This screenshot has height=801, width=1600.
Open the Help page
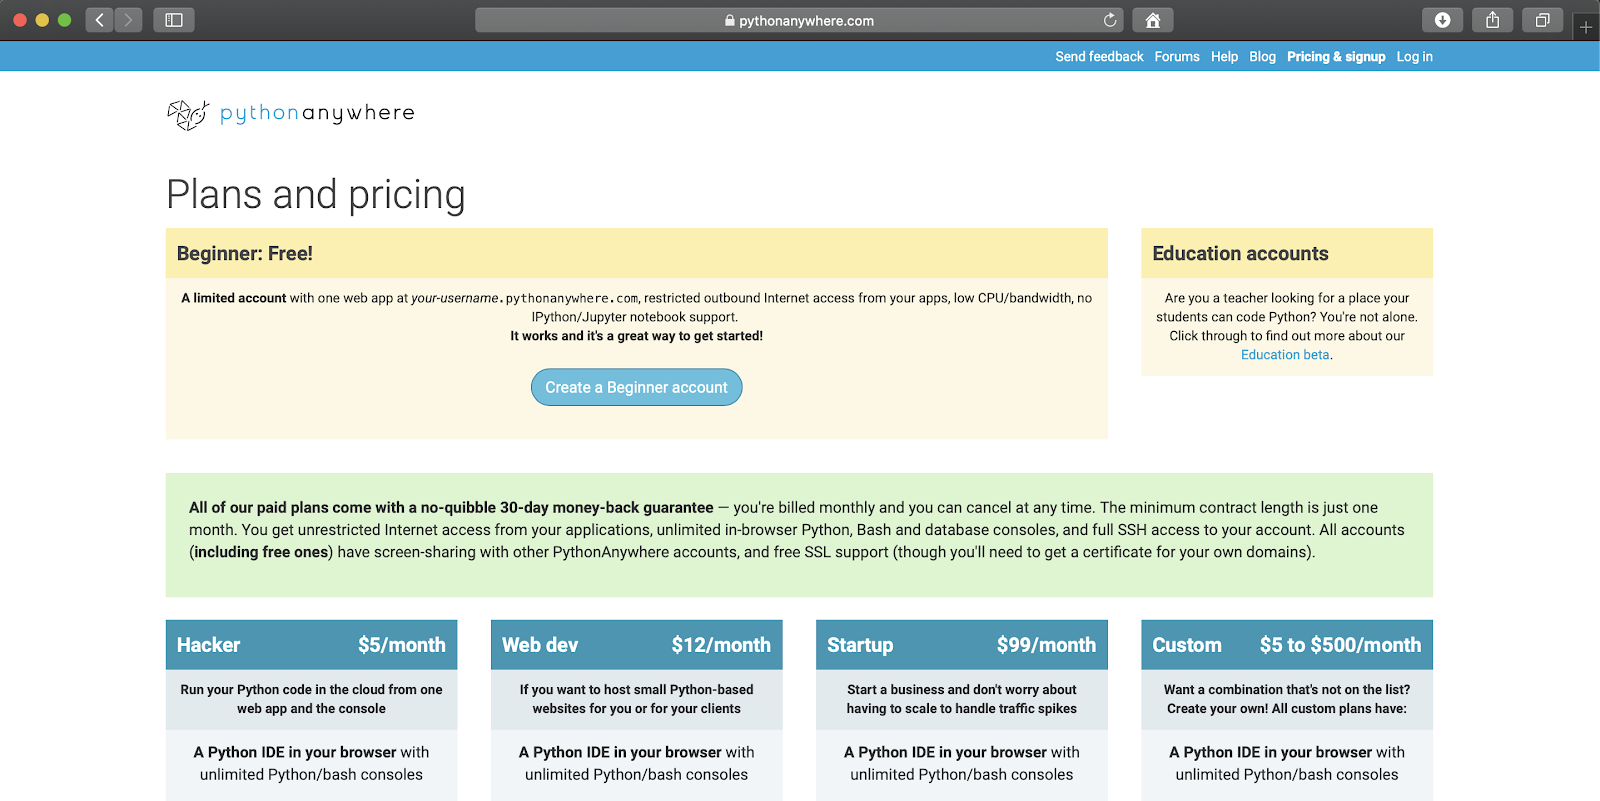tap(1224, 57)
